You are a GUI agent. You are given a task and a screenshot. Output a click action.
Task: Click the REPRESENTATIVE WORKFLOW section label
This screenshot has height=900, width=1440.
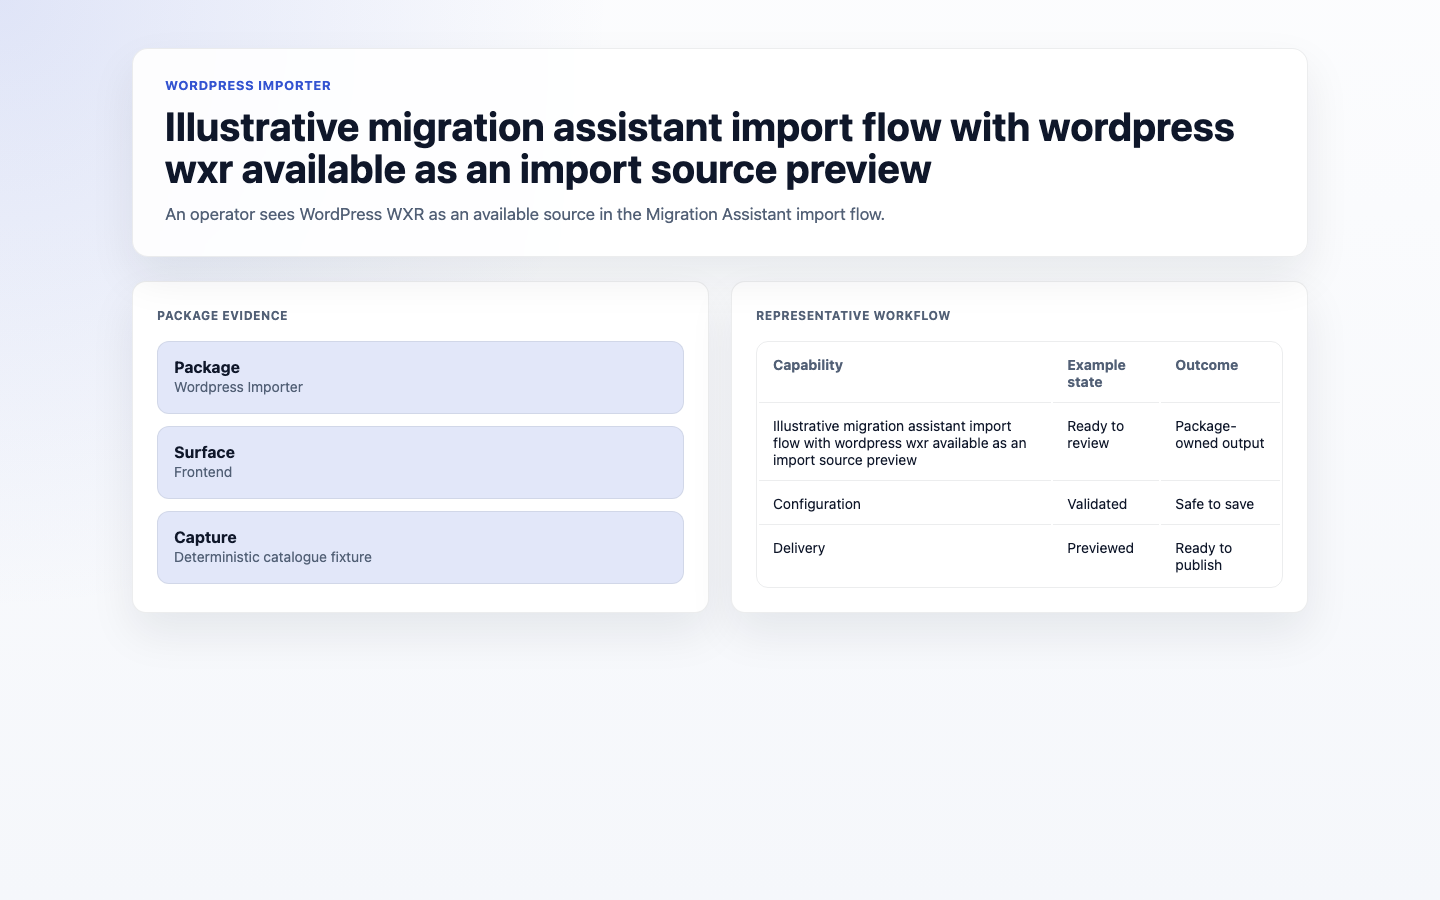853,316
